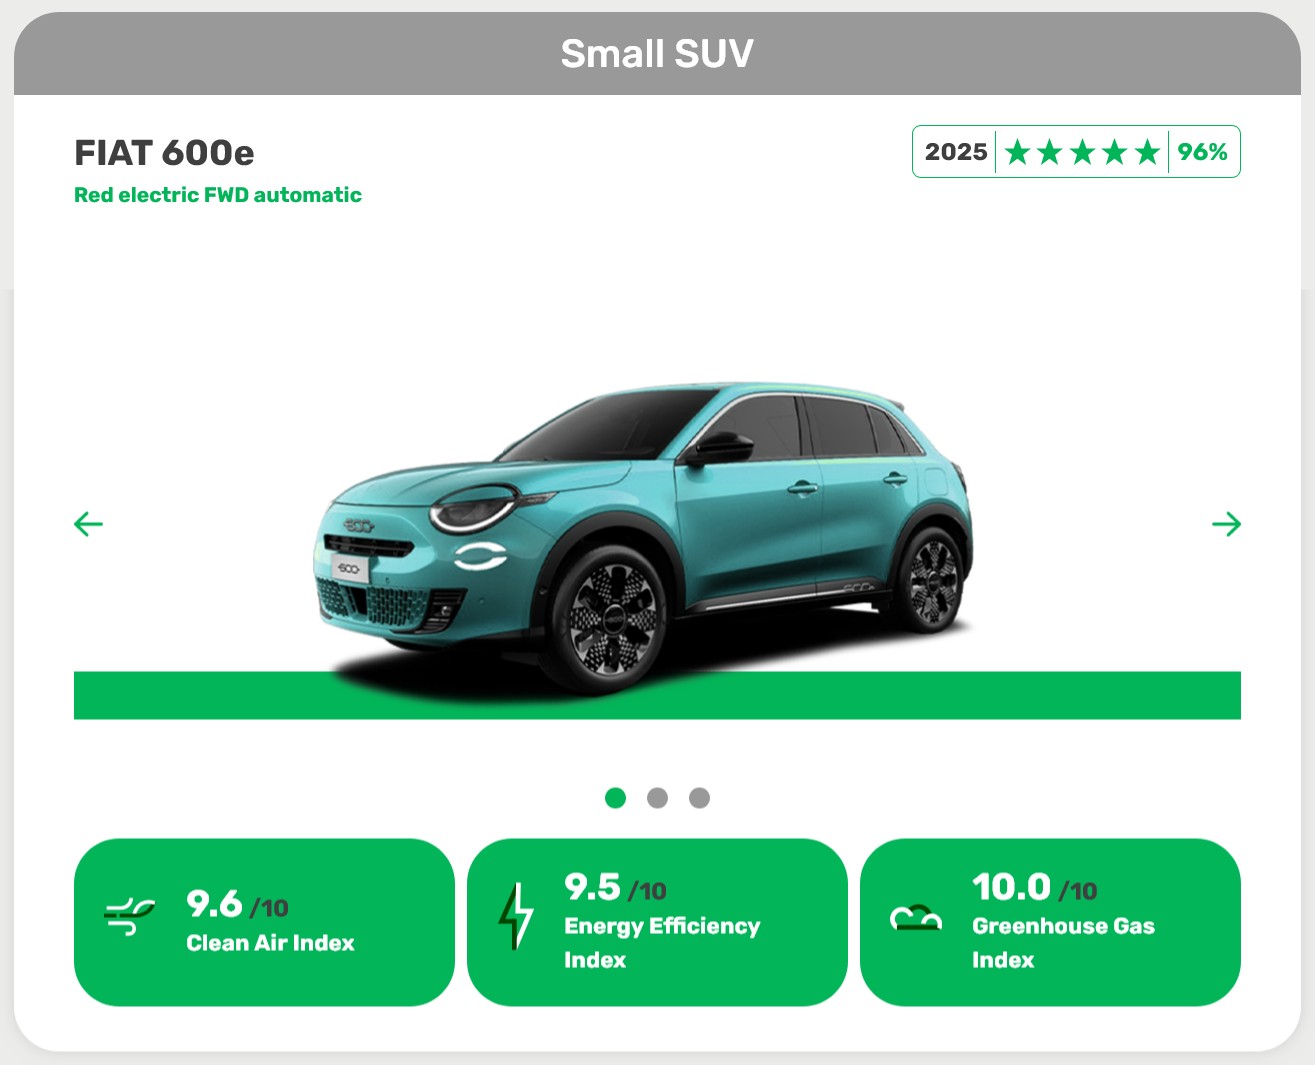
Task: Click the 2025 year label in badge
Action: point(956,152)
